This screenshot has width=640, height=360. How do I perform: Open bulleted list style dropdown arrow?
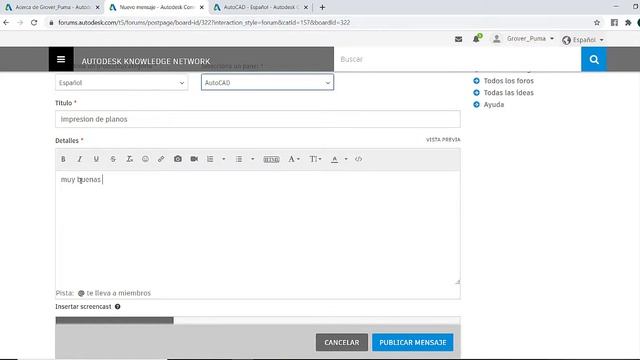[x=253, y=159]
